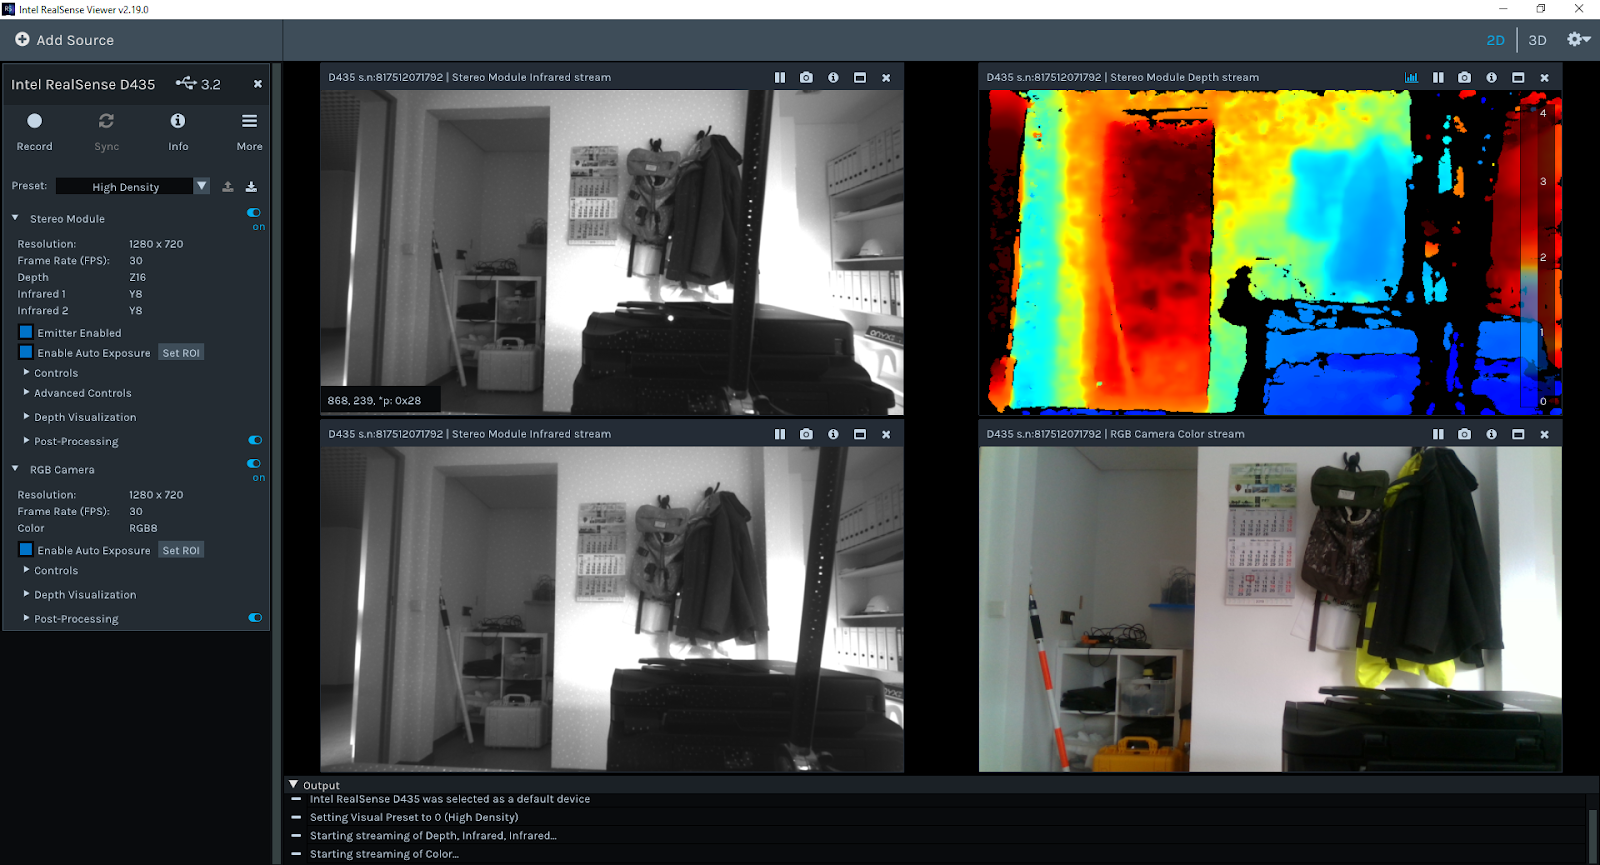Open the settings gear at top right
Viewport: 1600px width, 865px height.
tap(1577, 40)
